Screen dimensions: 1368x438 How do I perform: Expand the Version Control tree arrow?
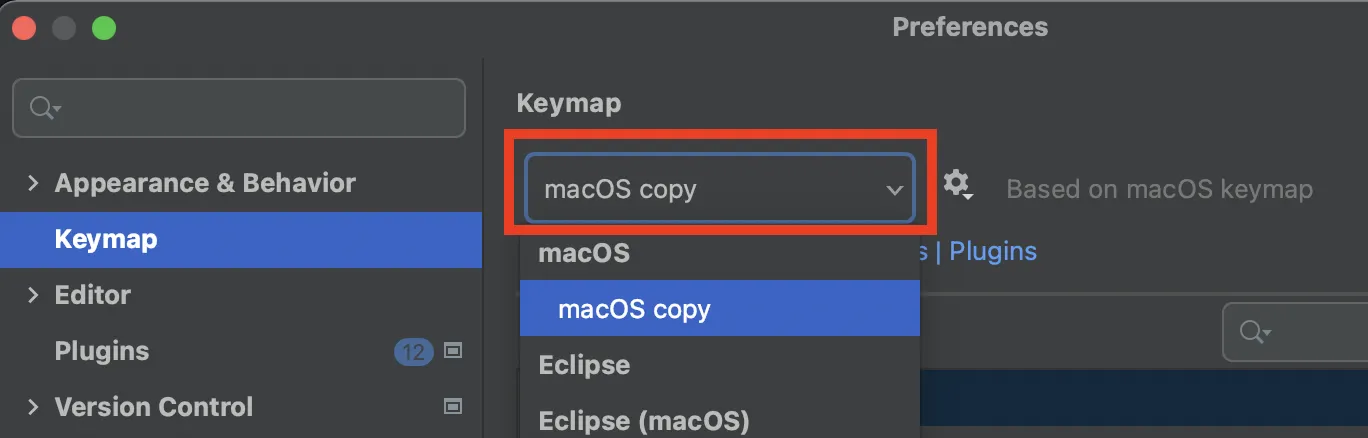(33, 407)
